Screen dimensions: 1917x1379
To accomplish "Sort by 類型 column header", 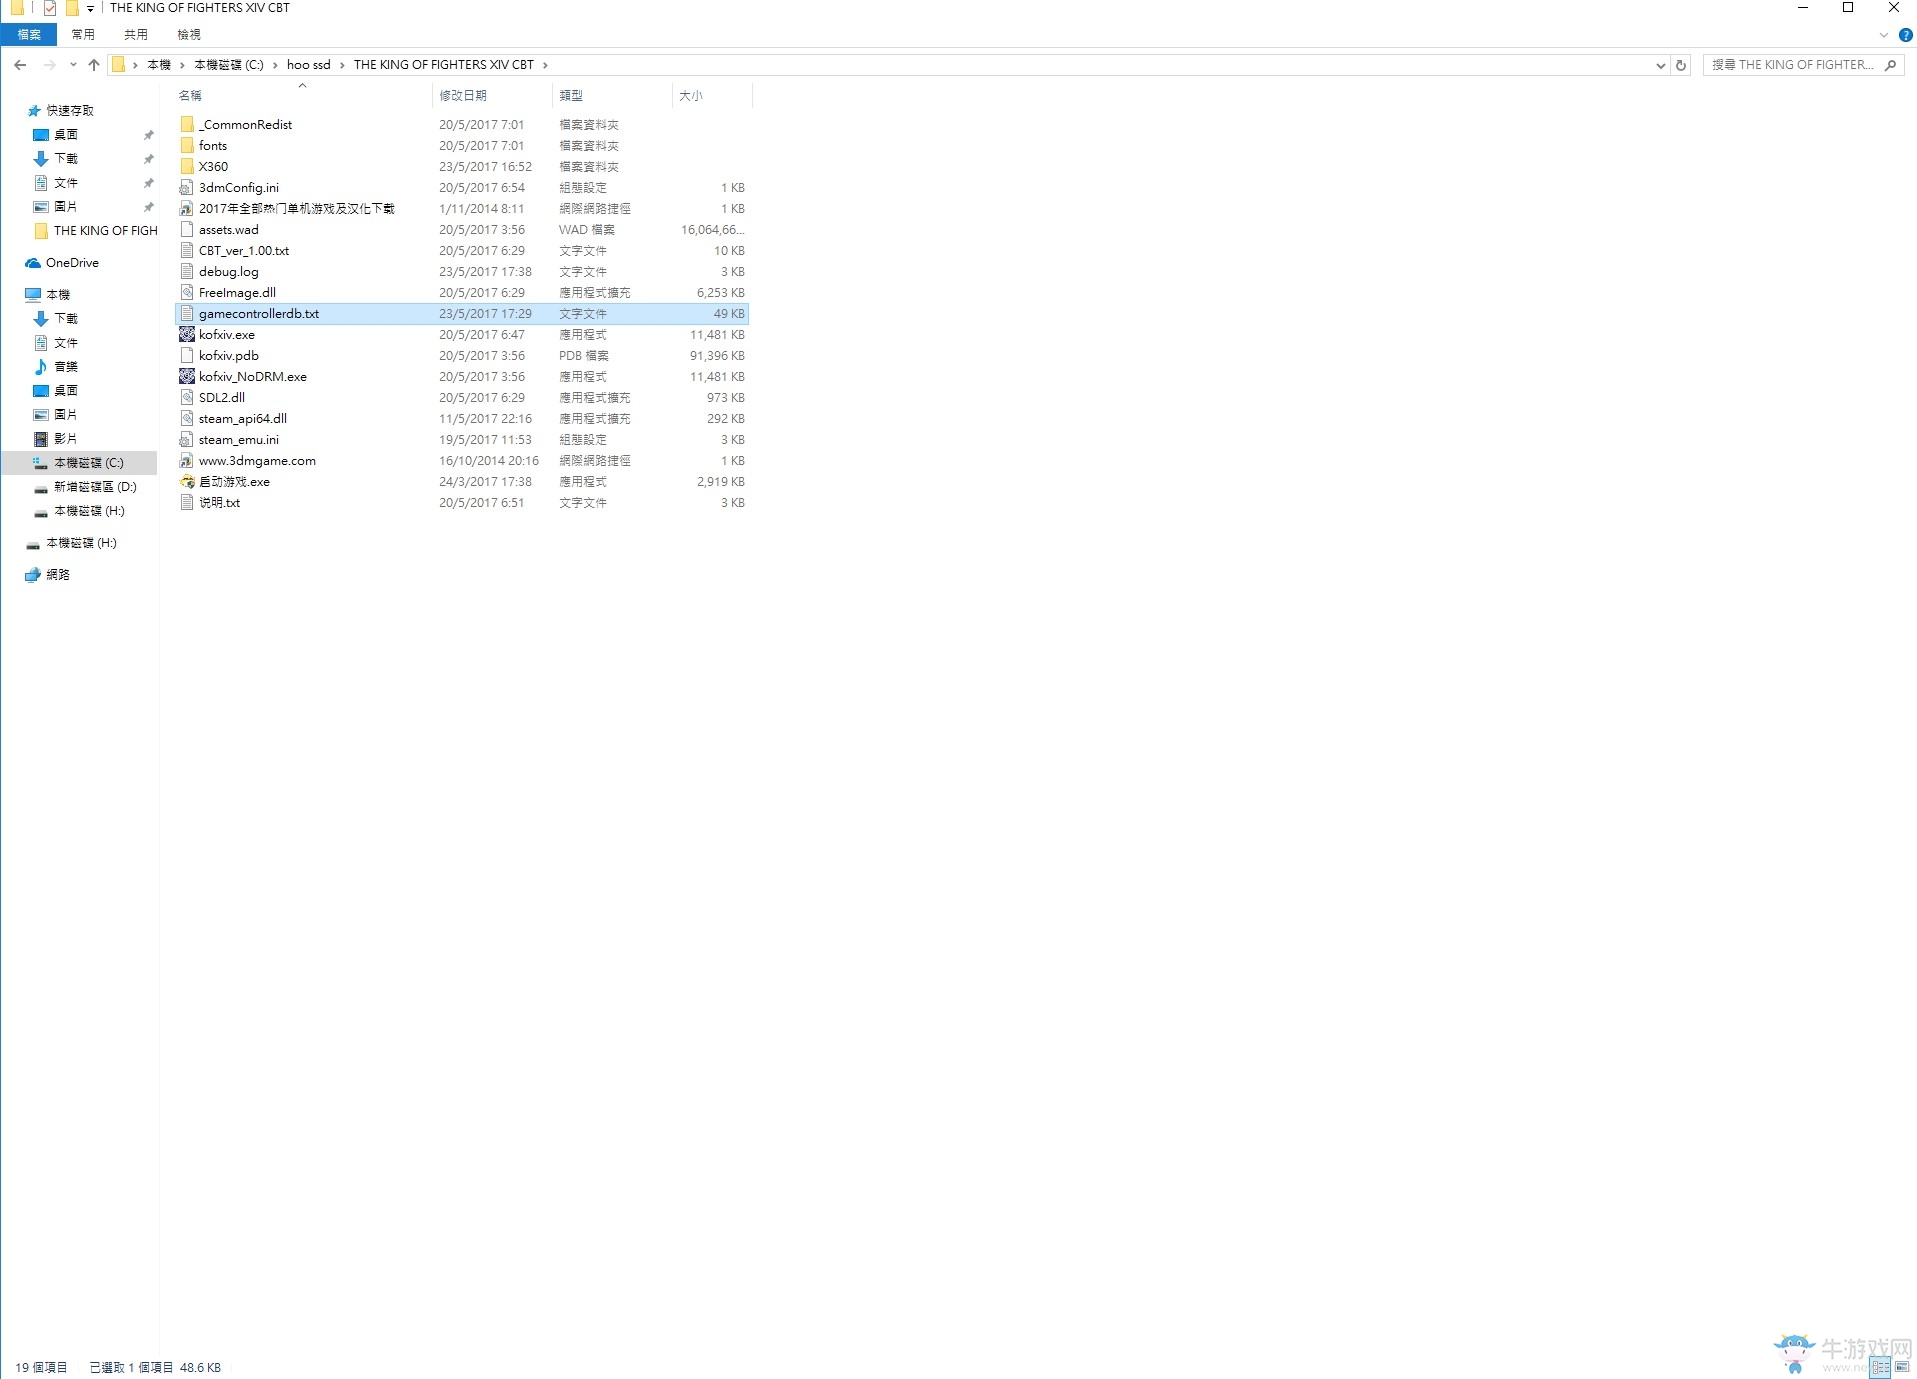I will [612, 96].
